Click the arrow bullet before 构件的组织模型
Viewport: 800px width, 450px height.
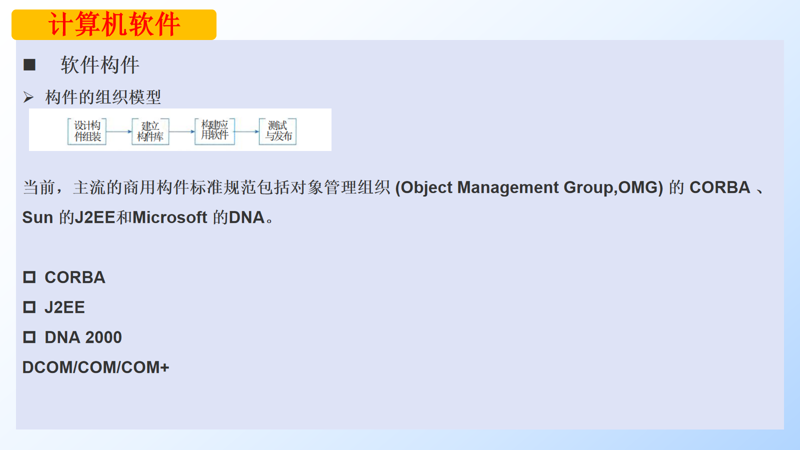(x=29, y=97)
